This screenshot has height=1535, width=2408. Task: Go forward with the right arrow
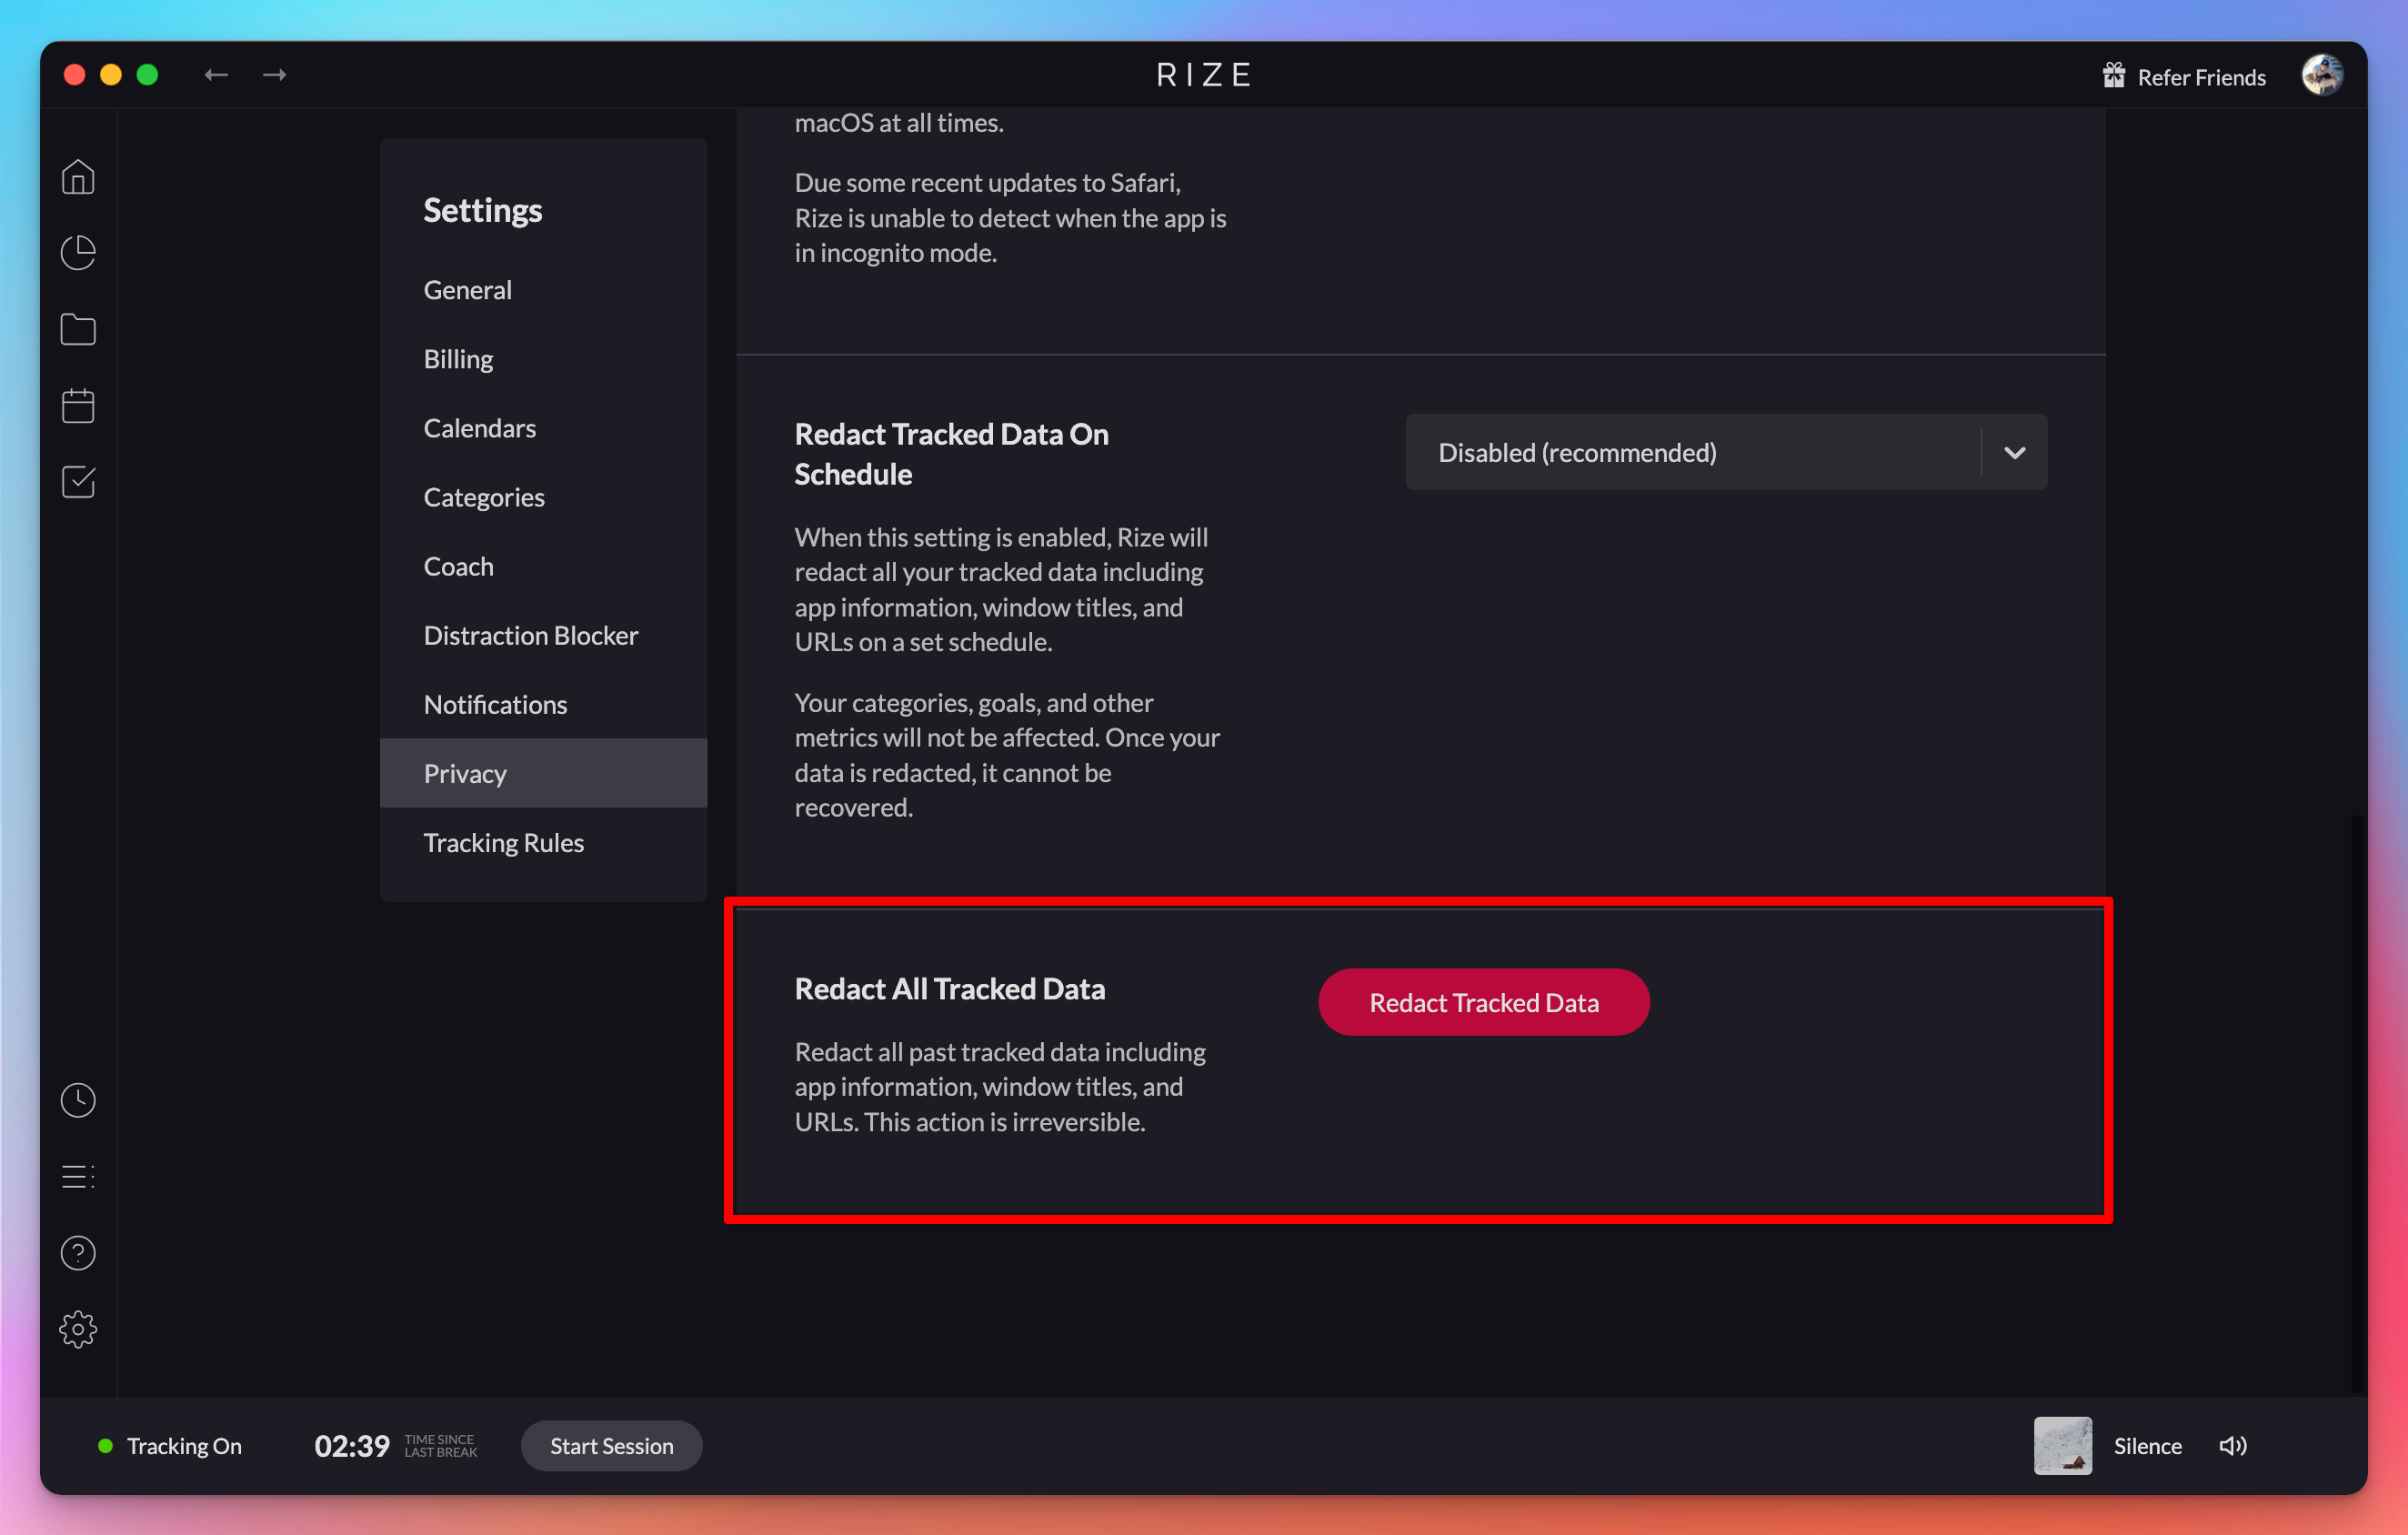point(274,75)
